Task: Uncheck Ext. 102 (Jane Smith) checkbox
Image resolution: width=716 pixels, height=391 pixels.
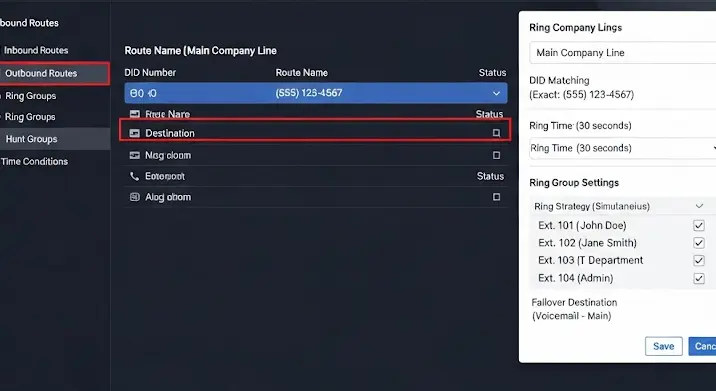Action: [699, 243]
